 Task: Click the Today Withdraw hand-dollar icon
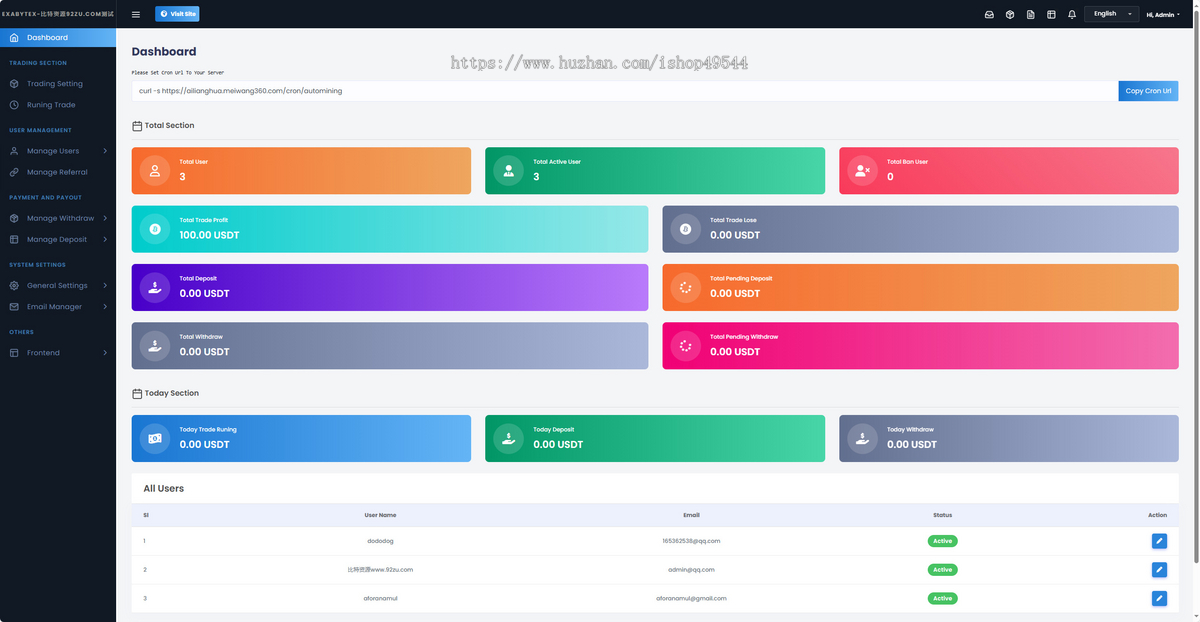(x=863, y=438)
